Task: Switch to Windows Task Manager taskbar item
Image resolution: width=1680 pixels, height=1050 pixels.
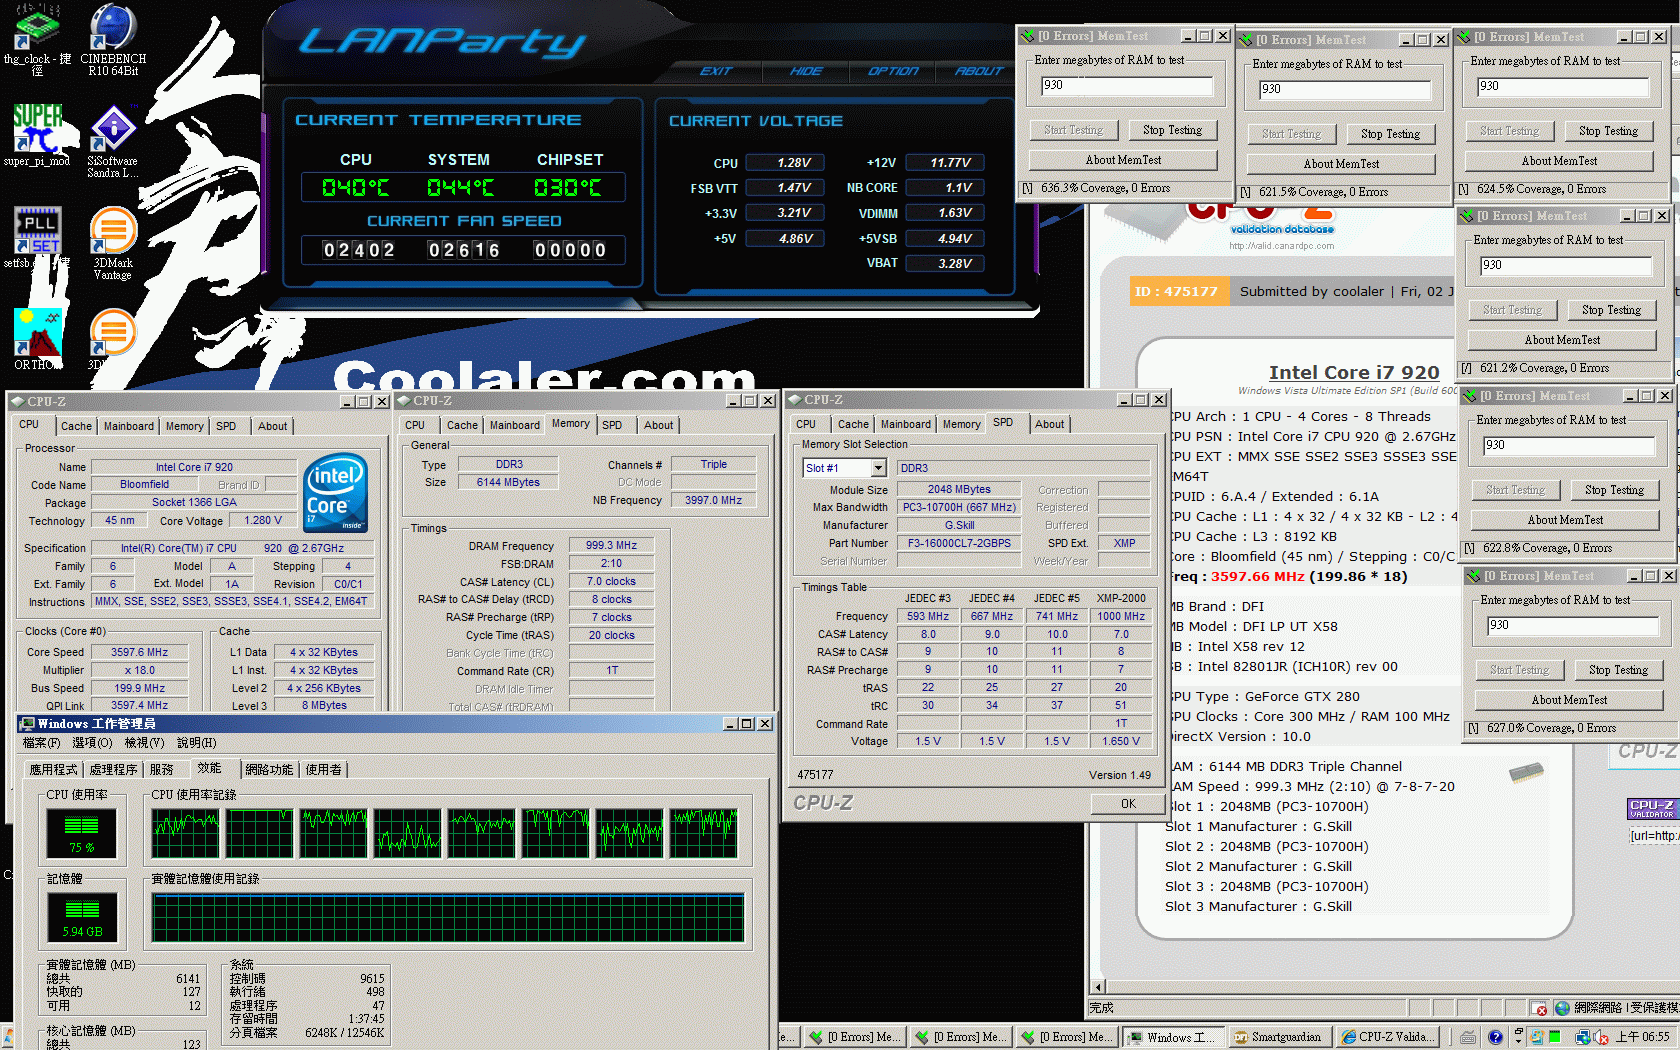Action: pyautogui.click(x=1172, y=1037)
